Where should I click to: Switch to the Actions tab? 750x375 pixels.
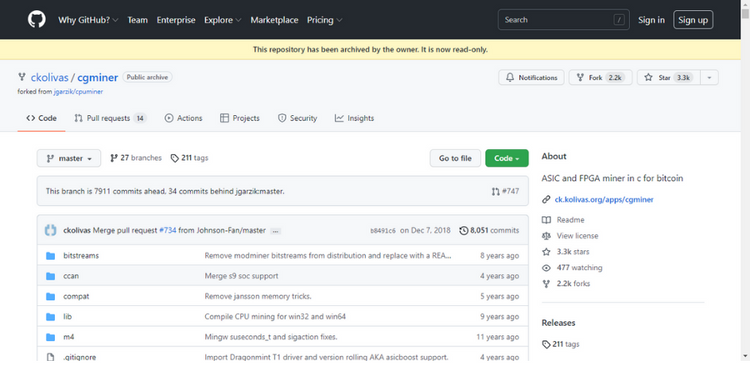click(x=183, y=118)
